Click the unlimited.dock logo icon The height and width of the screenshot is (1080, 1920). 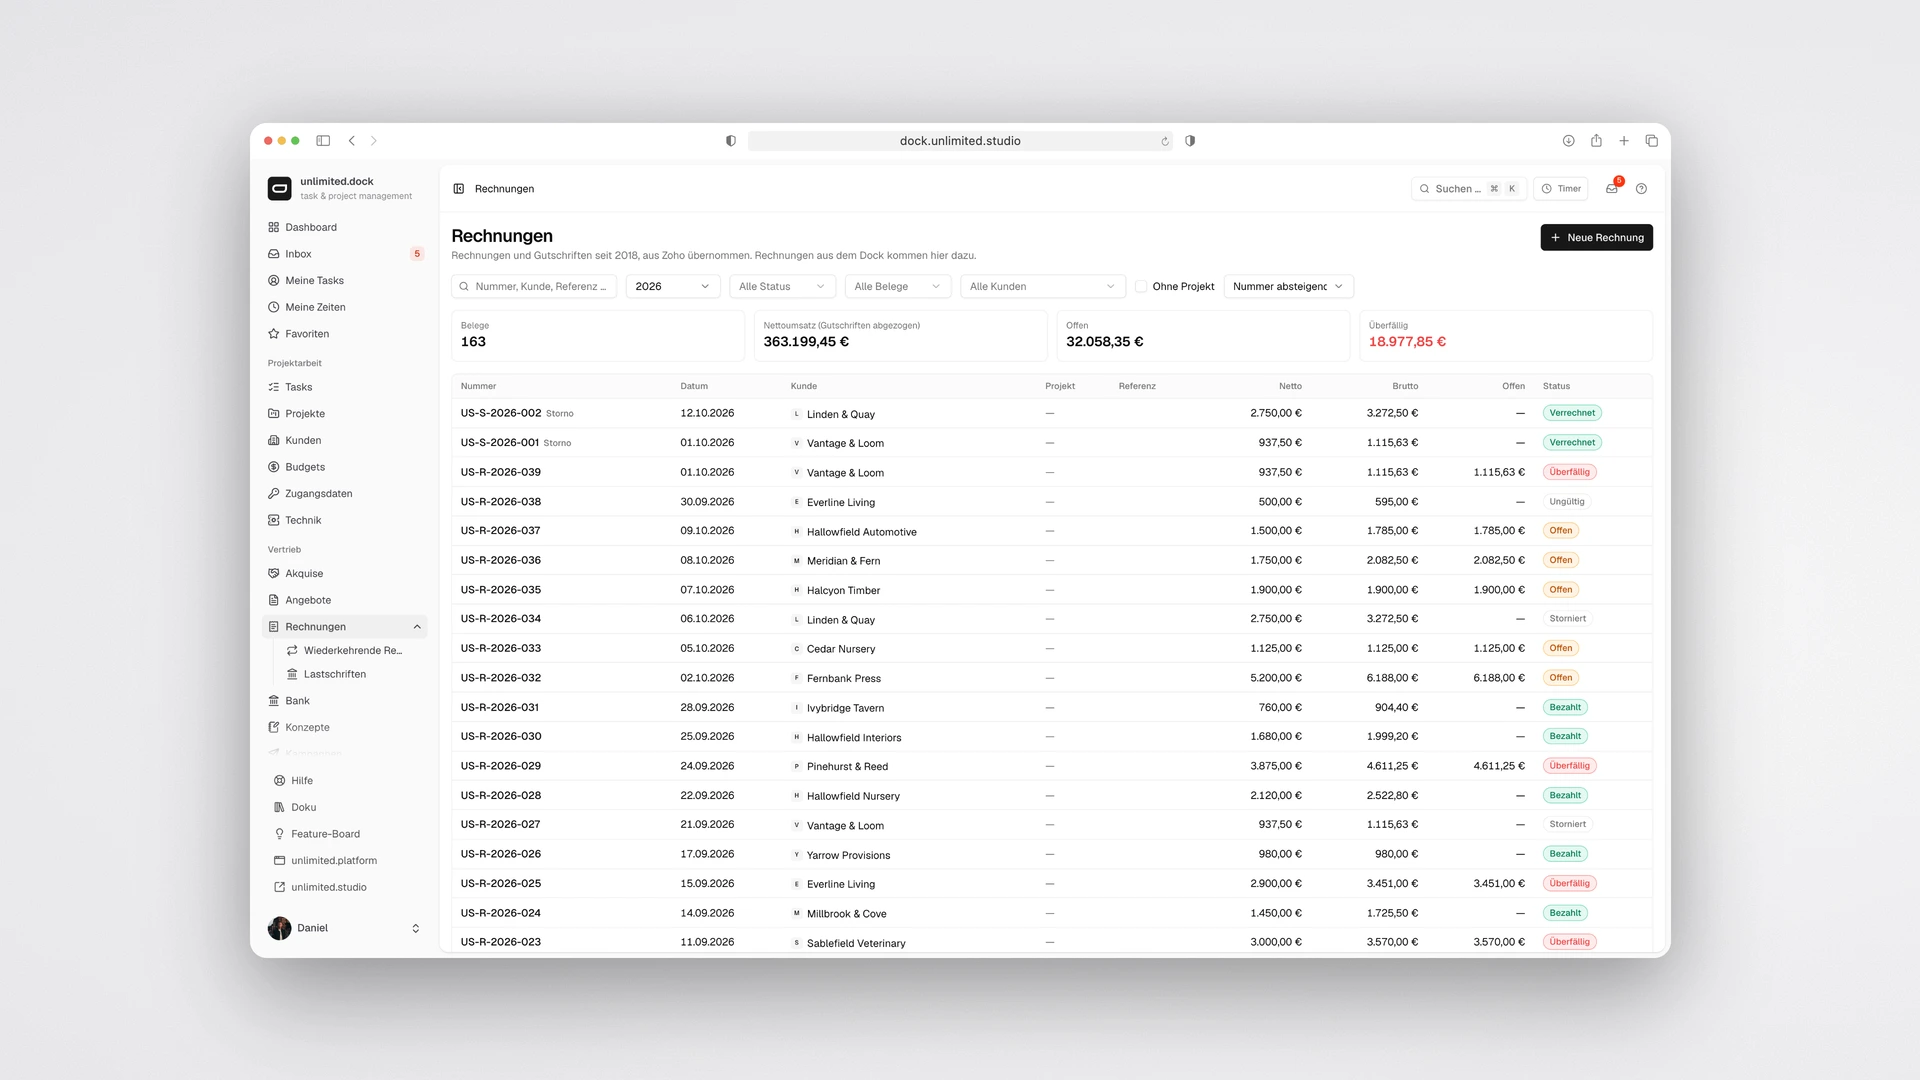280,188
